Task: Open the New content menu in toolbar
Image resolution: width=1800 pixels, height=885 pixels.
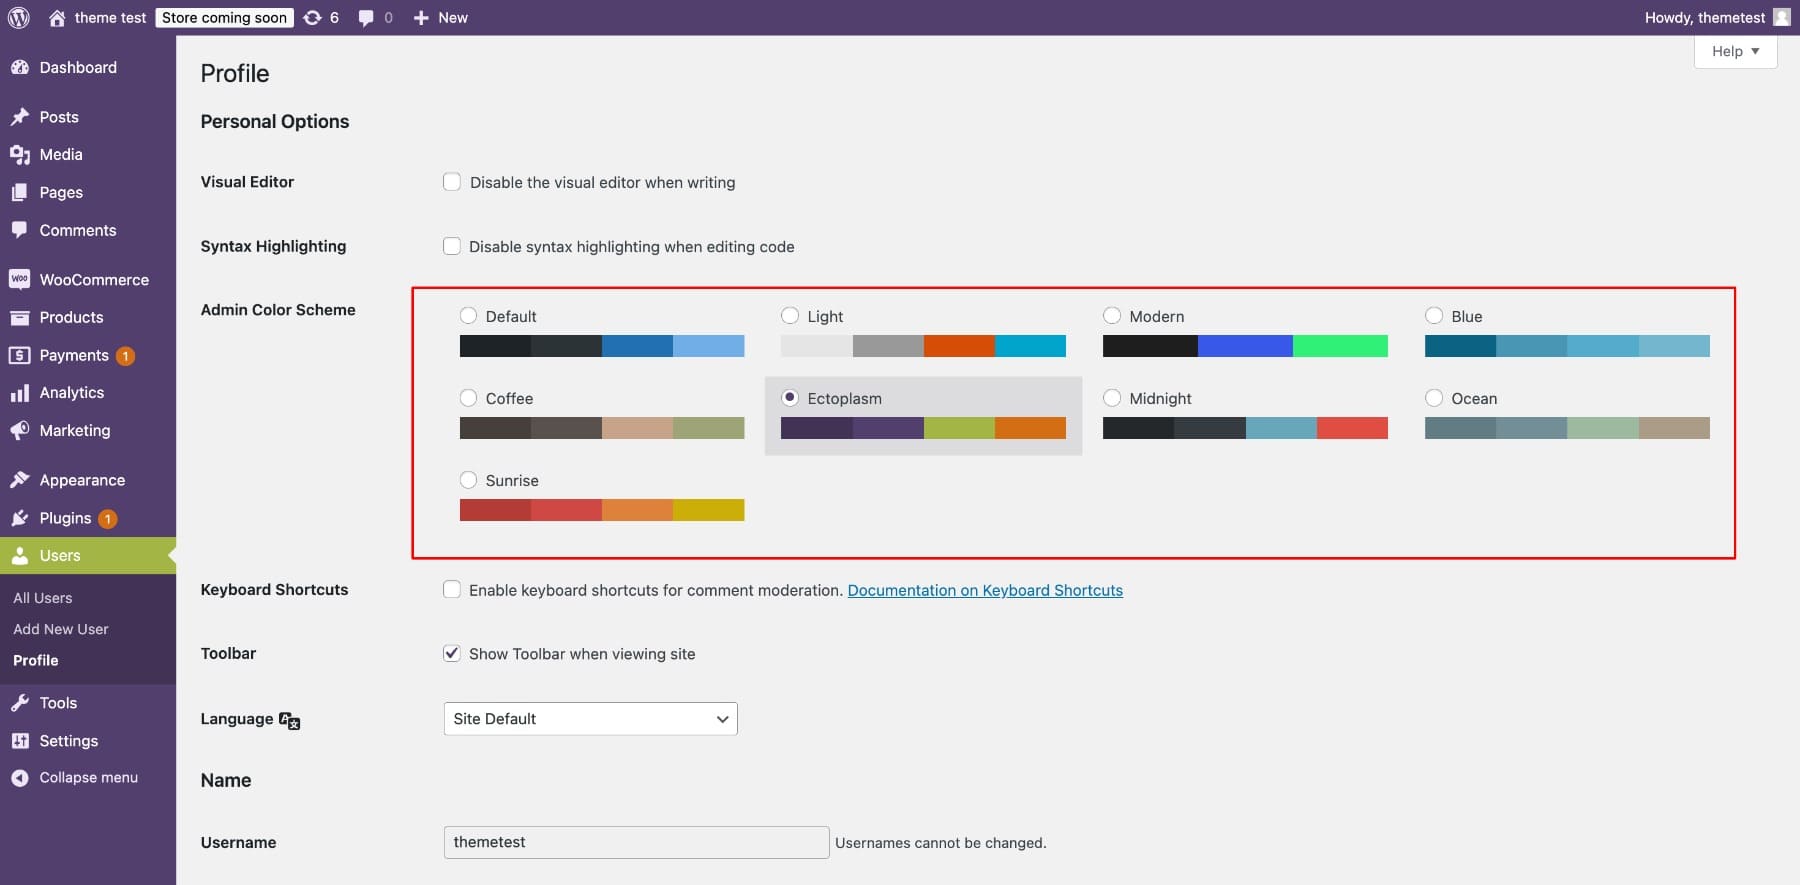Action: point(441,17)
